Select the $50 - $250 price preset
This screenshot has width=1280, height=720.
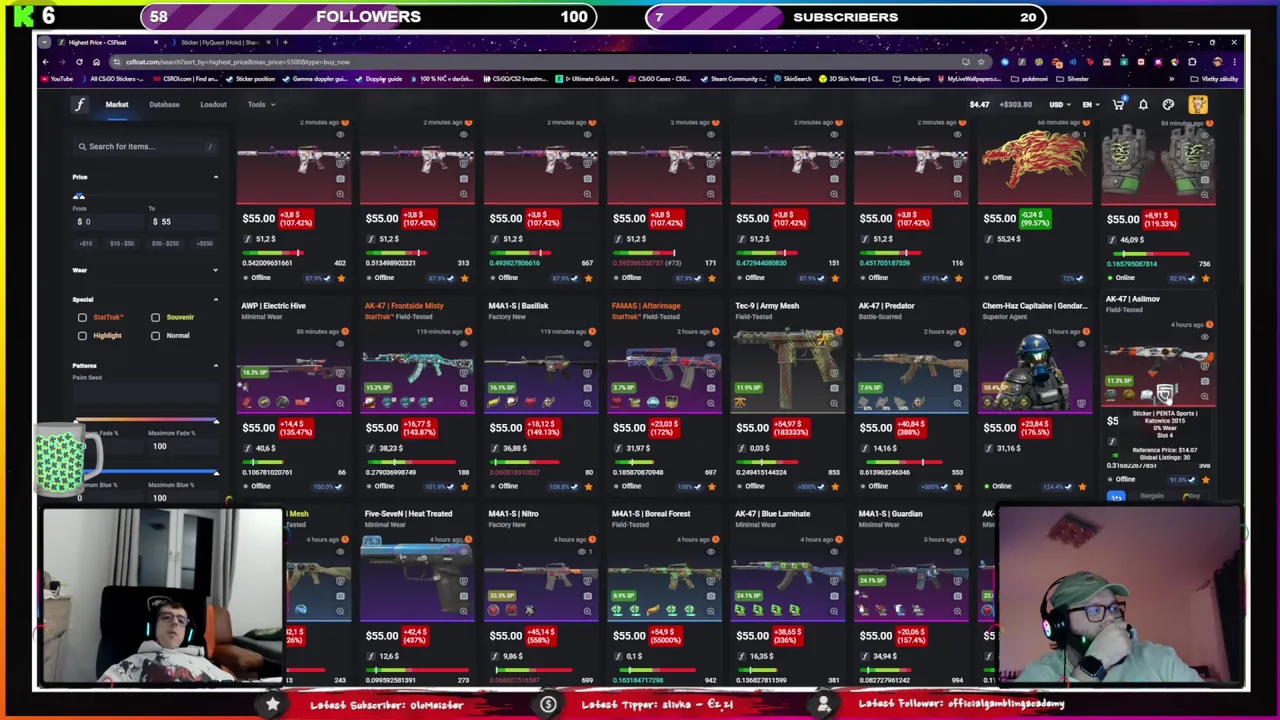coord(165,243)
